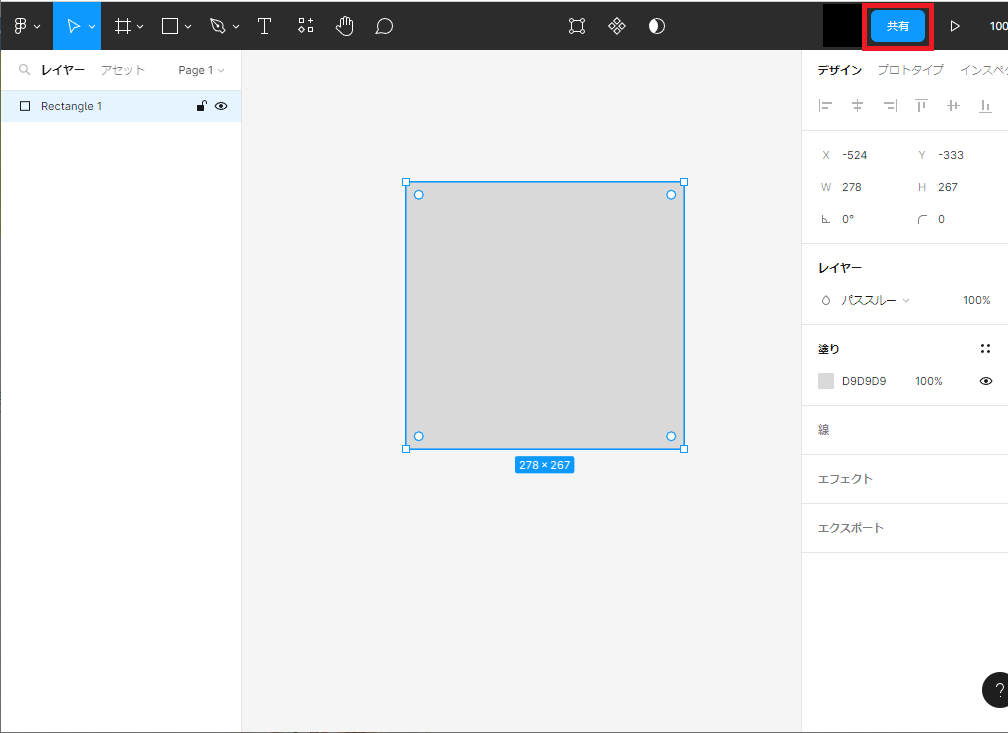Click the align left icon in the Design panel
Viewport: 1008px width, 733px height.
point(825,105)
